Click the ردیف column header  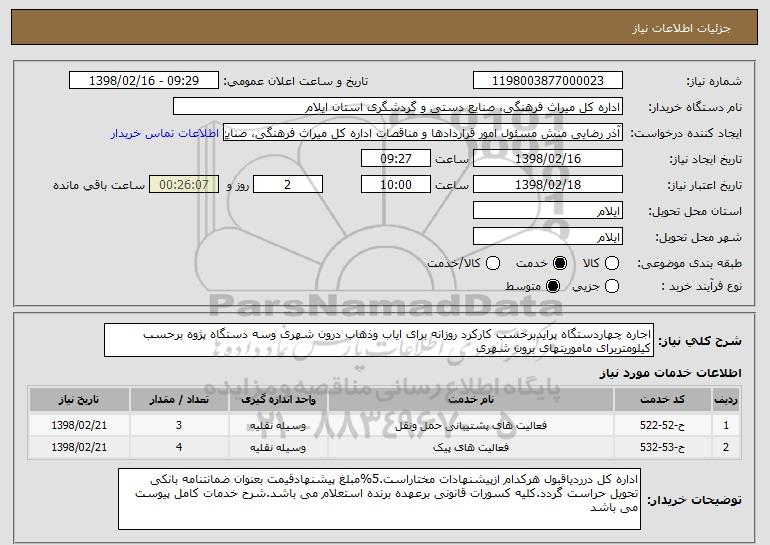point(726,399)
